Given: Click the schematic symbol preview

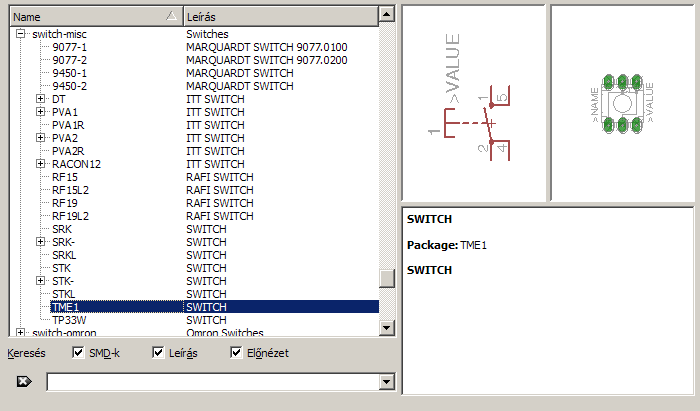Looking at the screenshot, I should pos(474,103).
